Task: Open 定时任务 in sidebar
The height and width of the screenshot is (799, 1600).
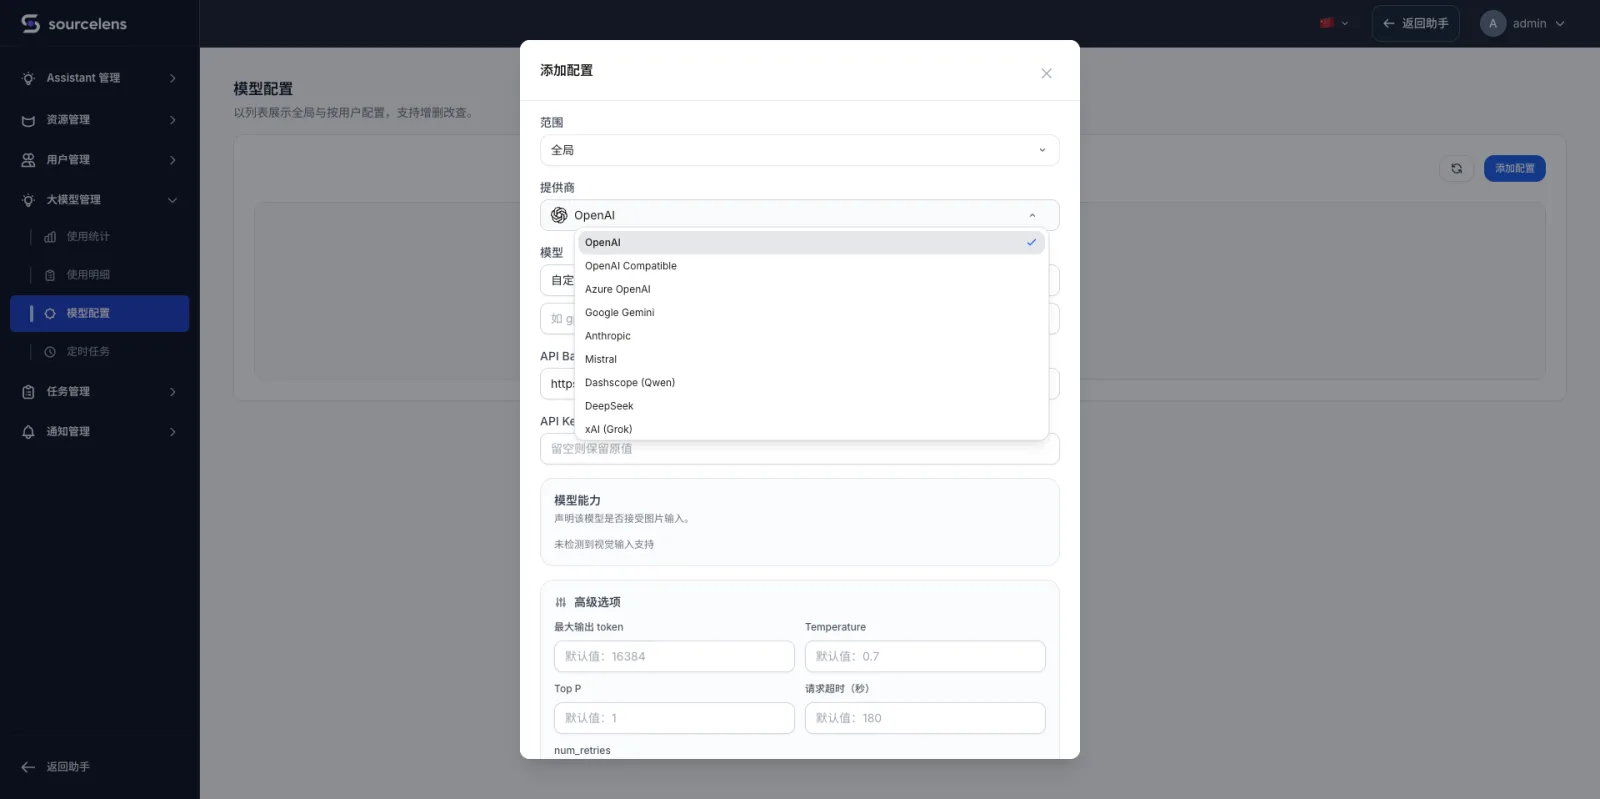Action: [99, 352]
